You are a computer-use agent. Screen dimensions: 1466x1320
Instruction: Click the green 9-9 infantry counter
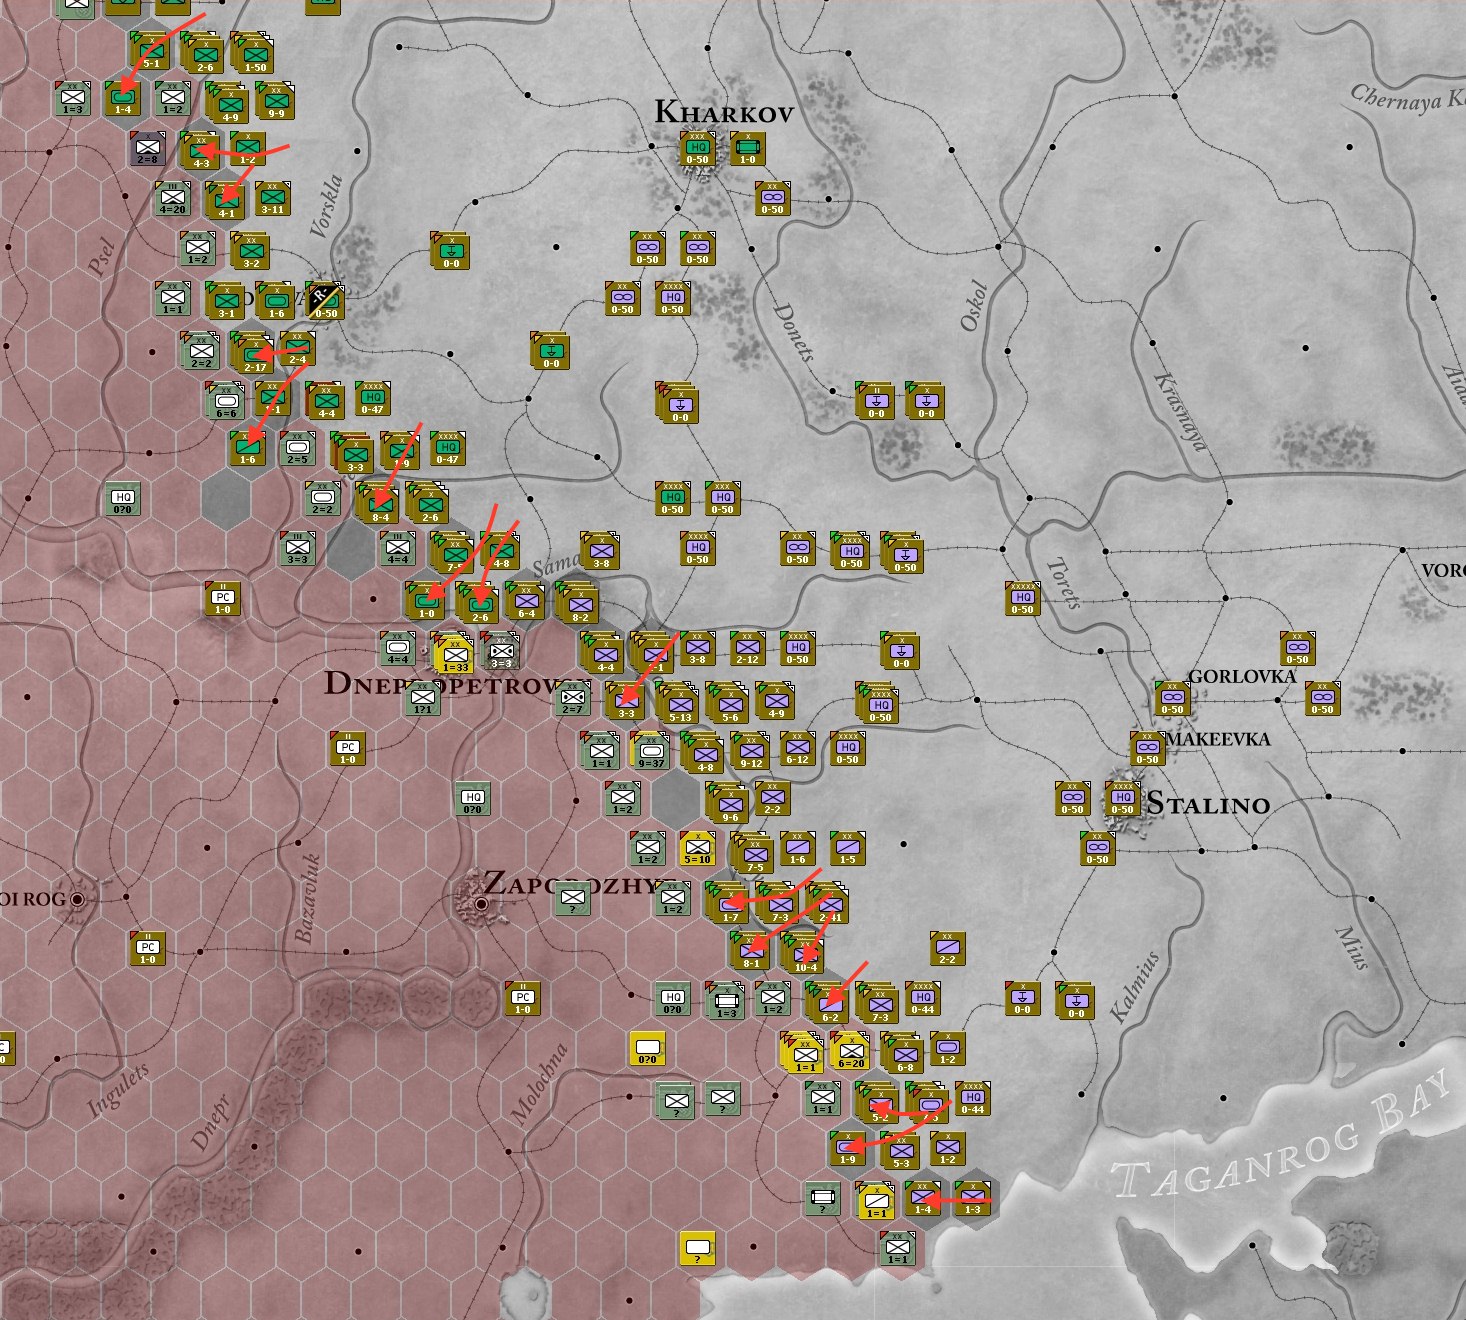[275, 100]
